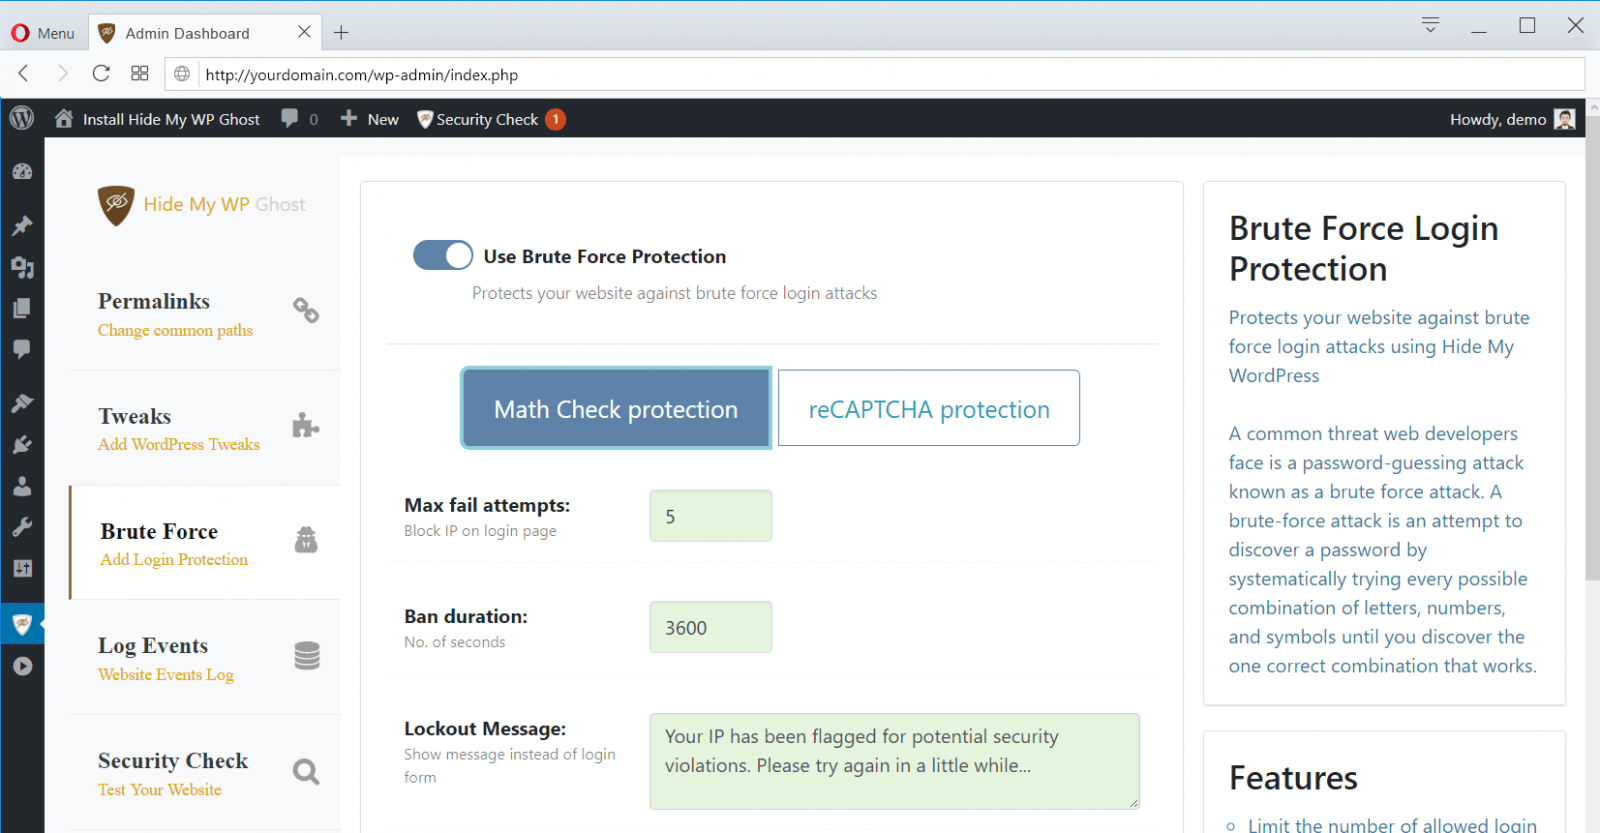The height and width of the screenshot is (833, 1600).
Task: Click the Tweaks puzzle piece icon
Action: [306, 426]
